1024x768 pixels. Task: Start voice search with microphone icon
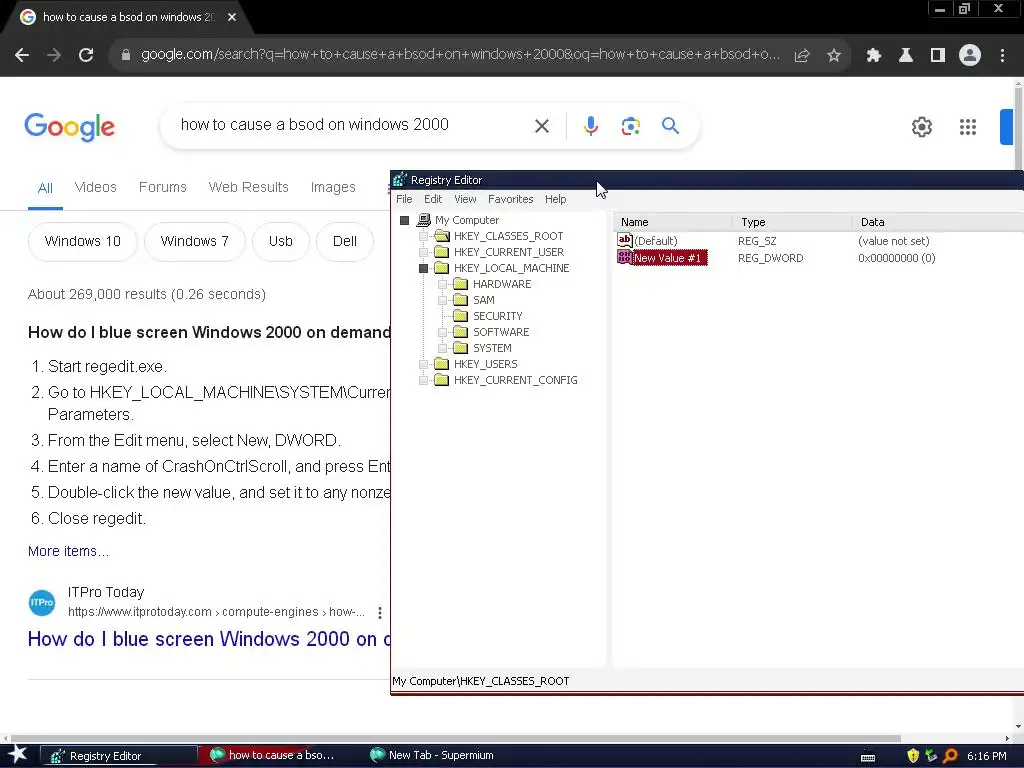(x=590, y=126)
